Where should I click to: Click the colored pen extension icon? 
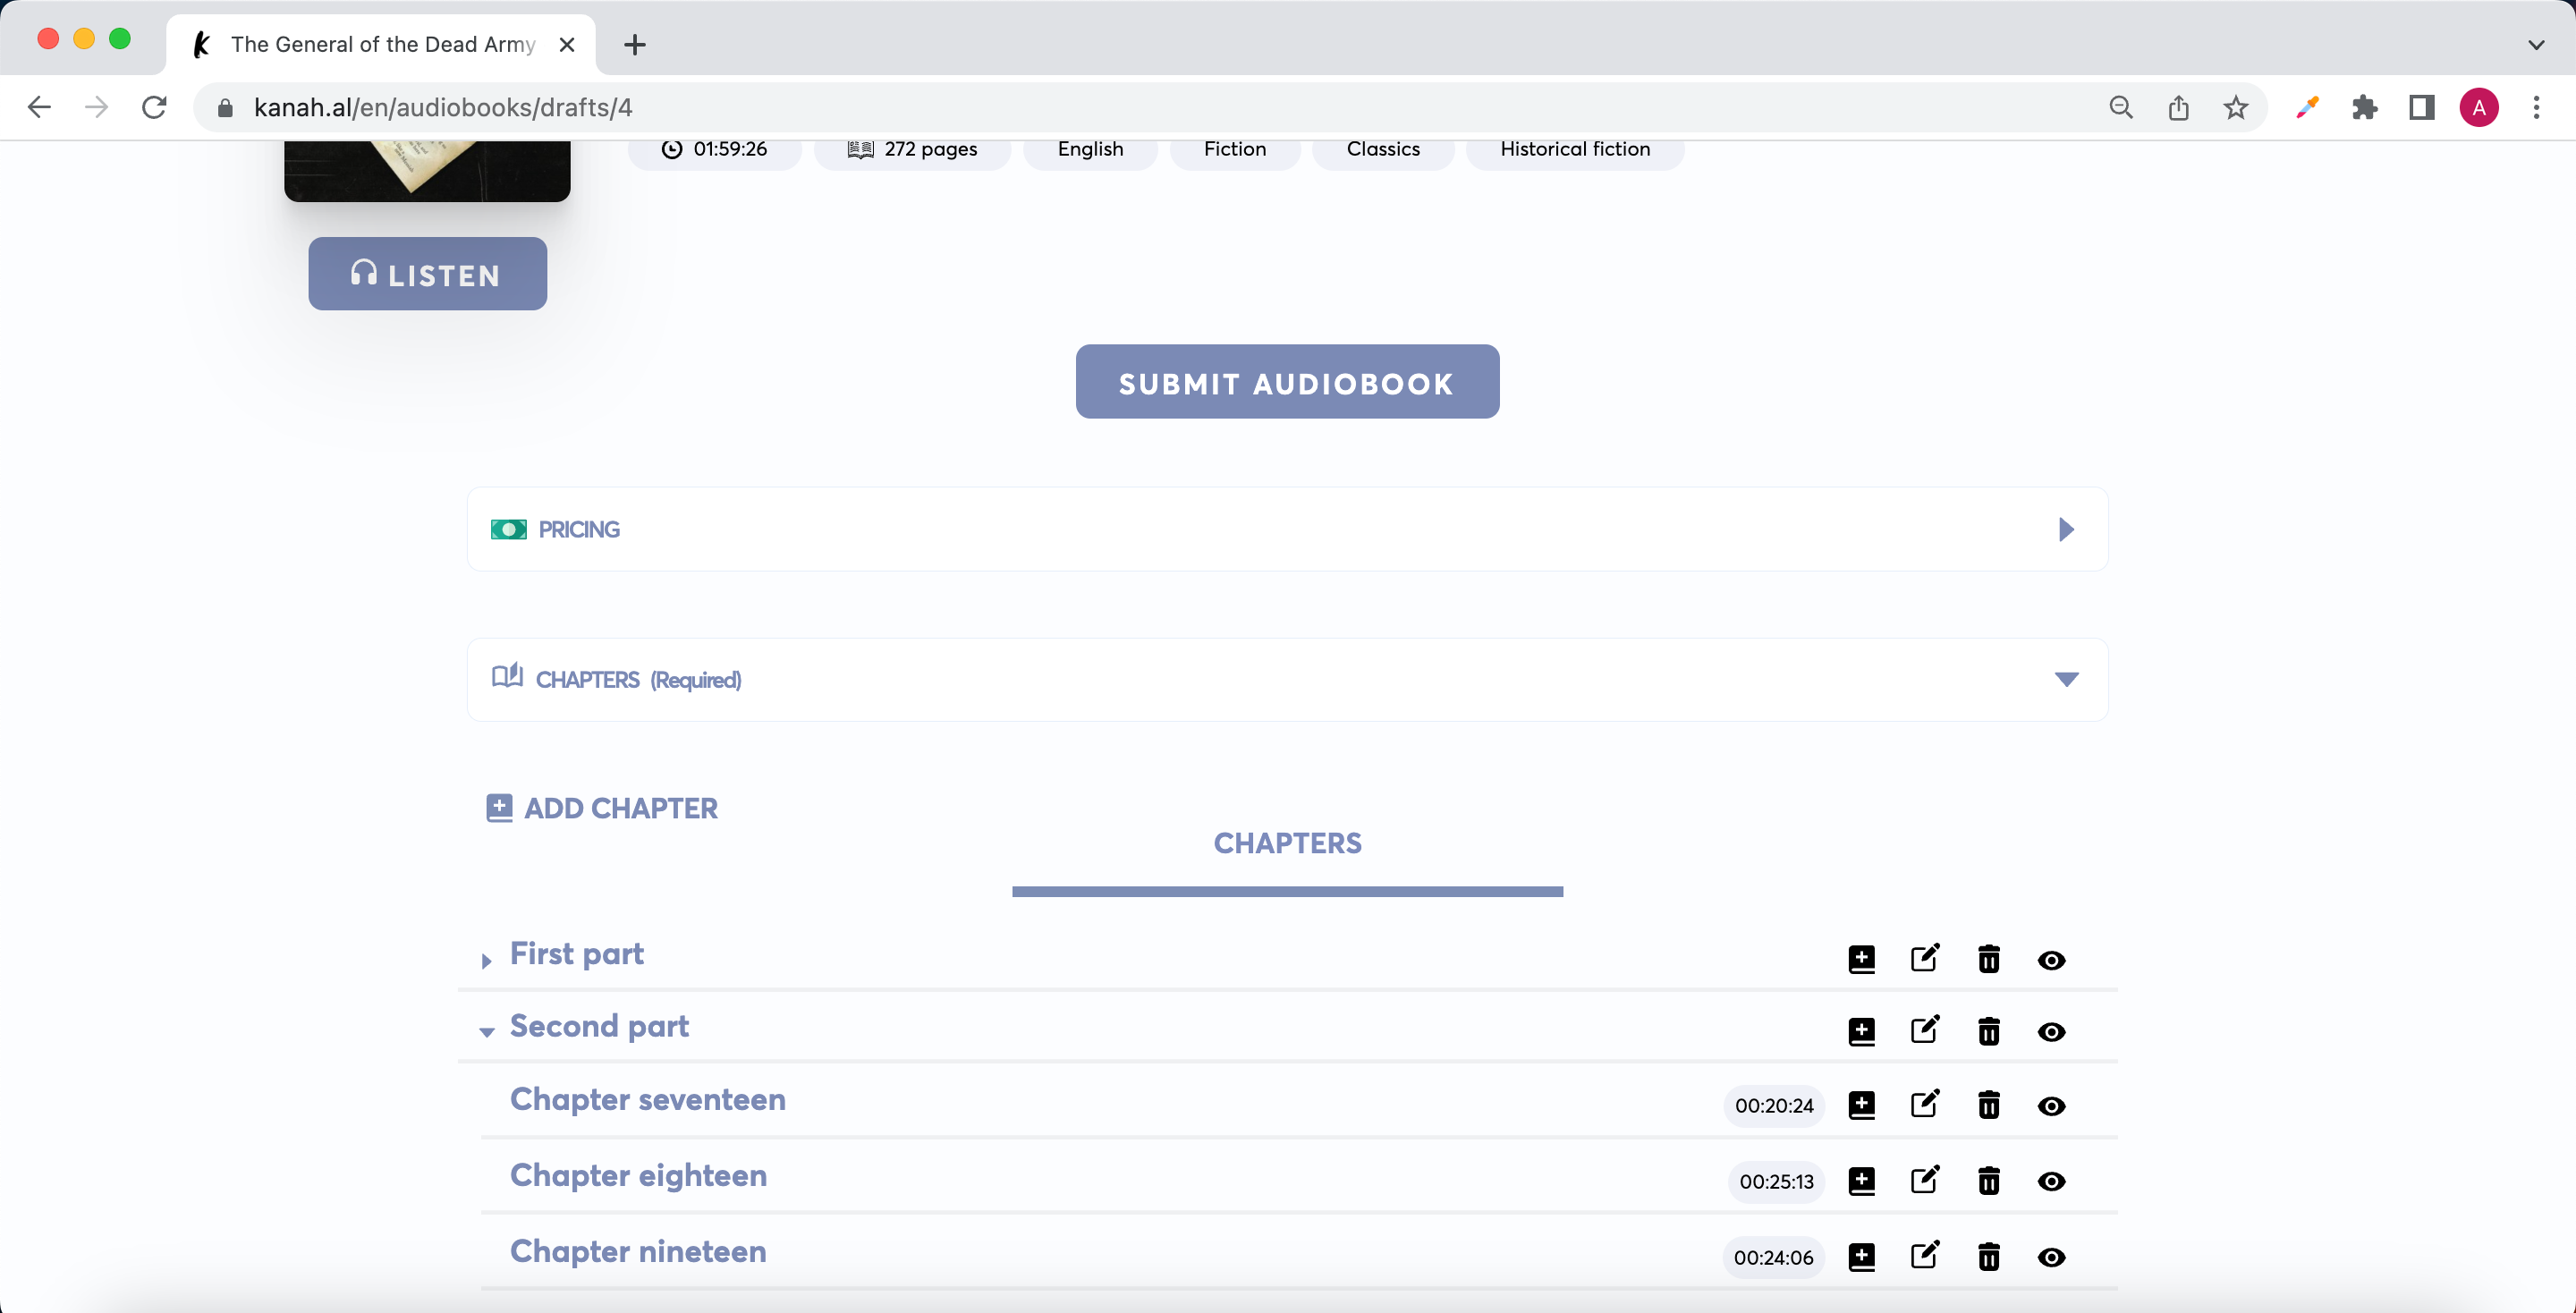(2307, 107)
